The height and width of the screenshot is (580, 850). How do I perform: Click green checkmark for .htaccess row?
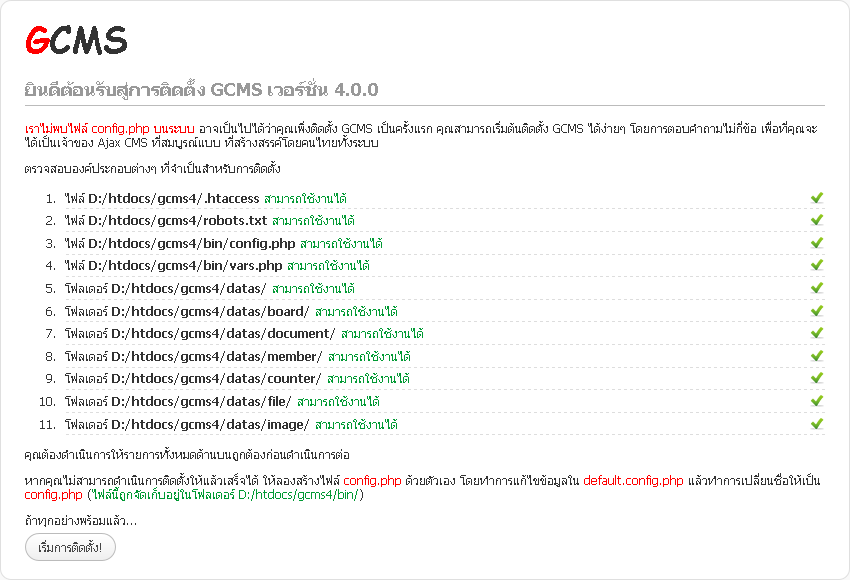[817, 198]
